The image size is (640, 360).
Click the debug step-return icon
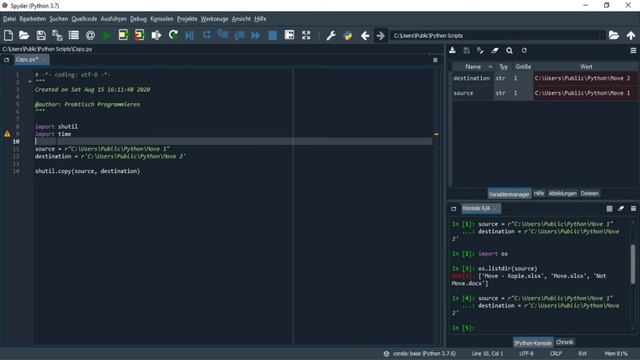240,36
